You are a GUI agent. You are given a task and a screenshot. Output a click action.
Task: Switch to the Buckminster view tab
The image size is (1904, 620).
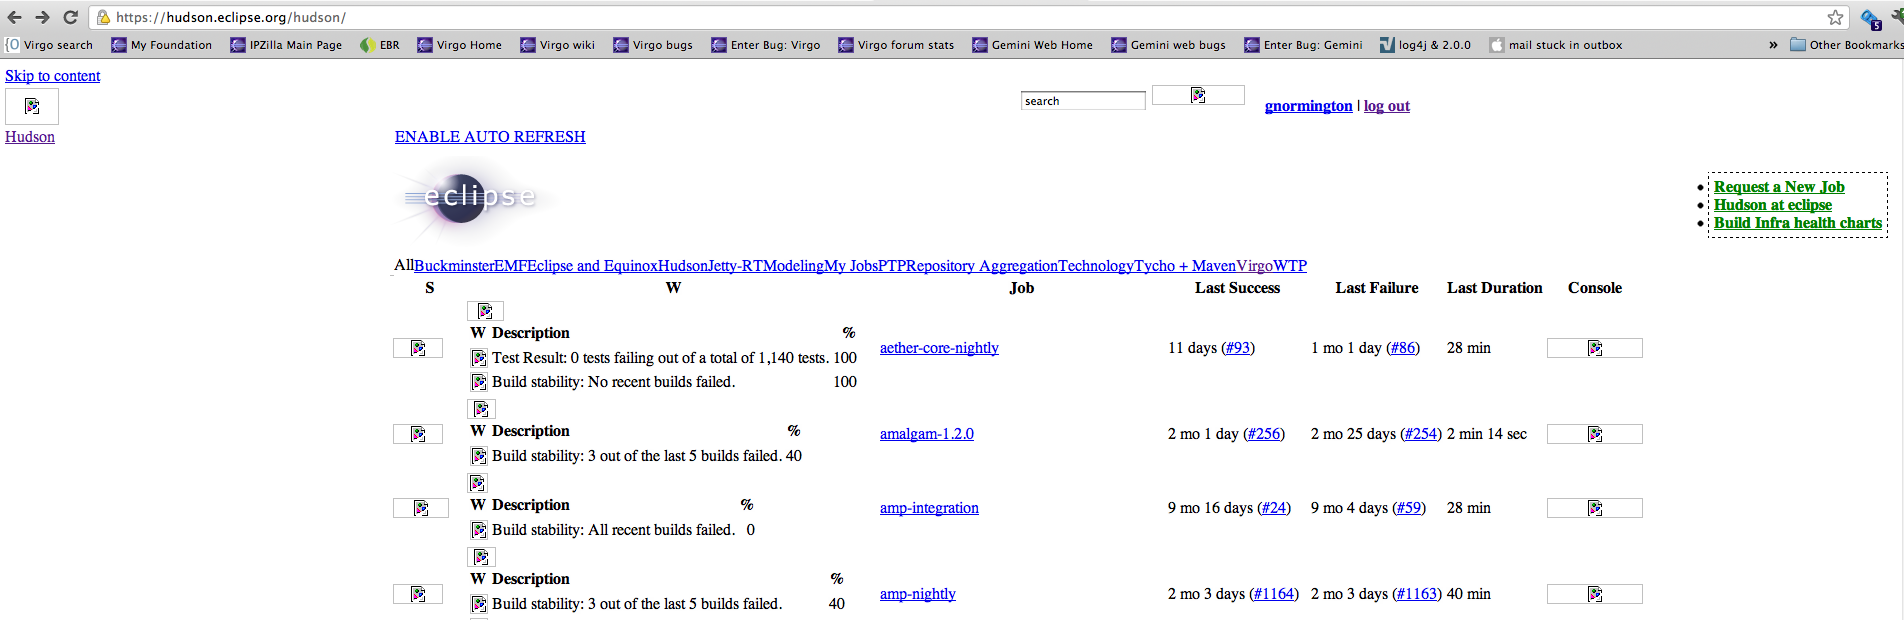[x=454, y=266]
